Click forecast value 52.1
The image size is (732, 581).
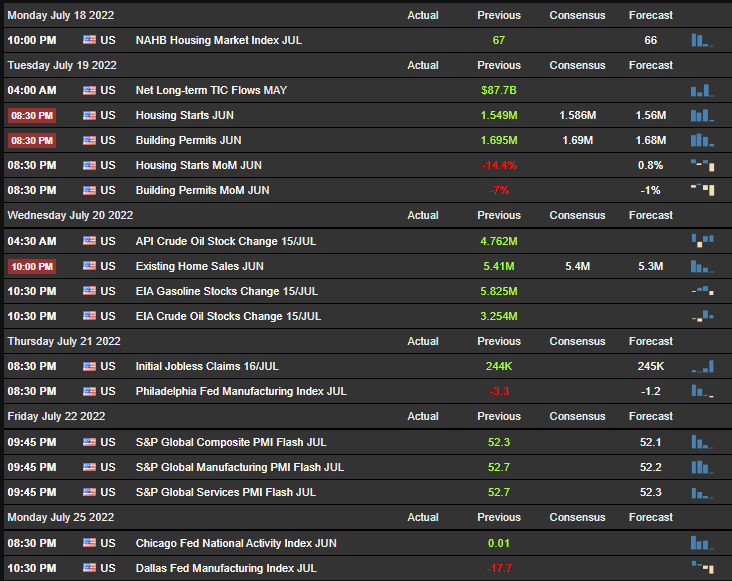(x=650, y=442)
